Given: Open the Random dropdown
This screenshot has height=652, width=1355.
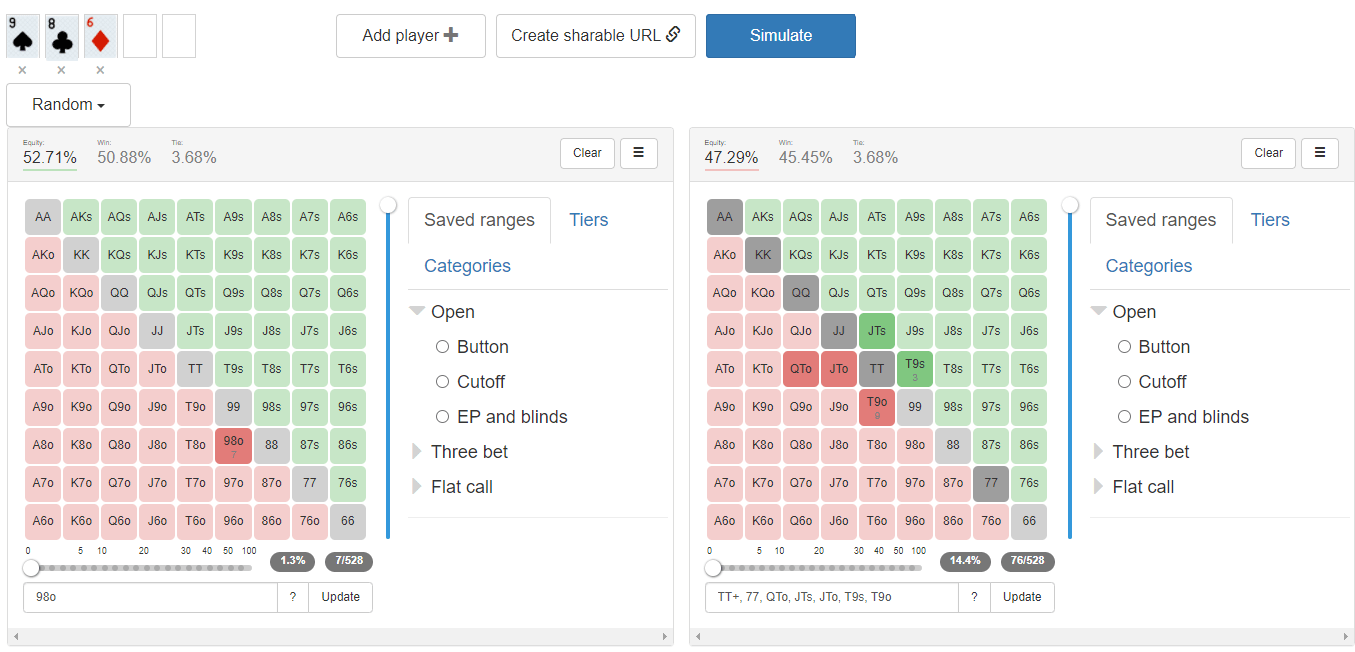Looking at the screenshot, I should (x=68, y=105).
